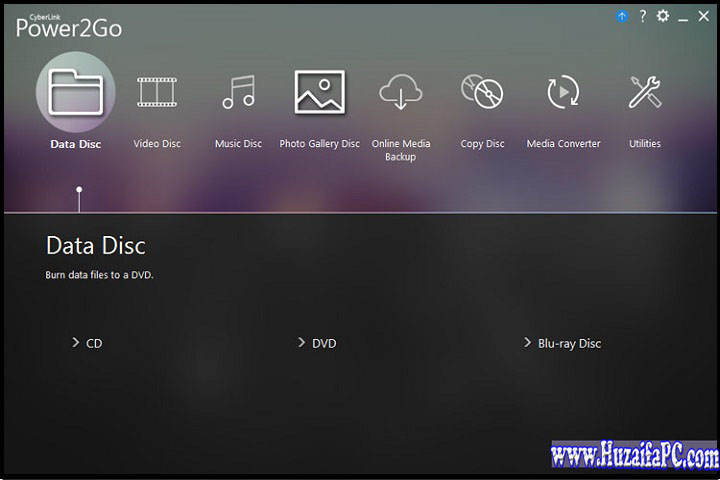Screen dimensions: 720x480
Task: Click the CyberLink Power2Go logo
Action: pyautogui.click(x=68, y=24)
